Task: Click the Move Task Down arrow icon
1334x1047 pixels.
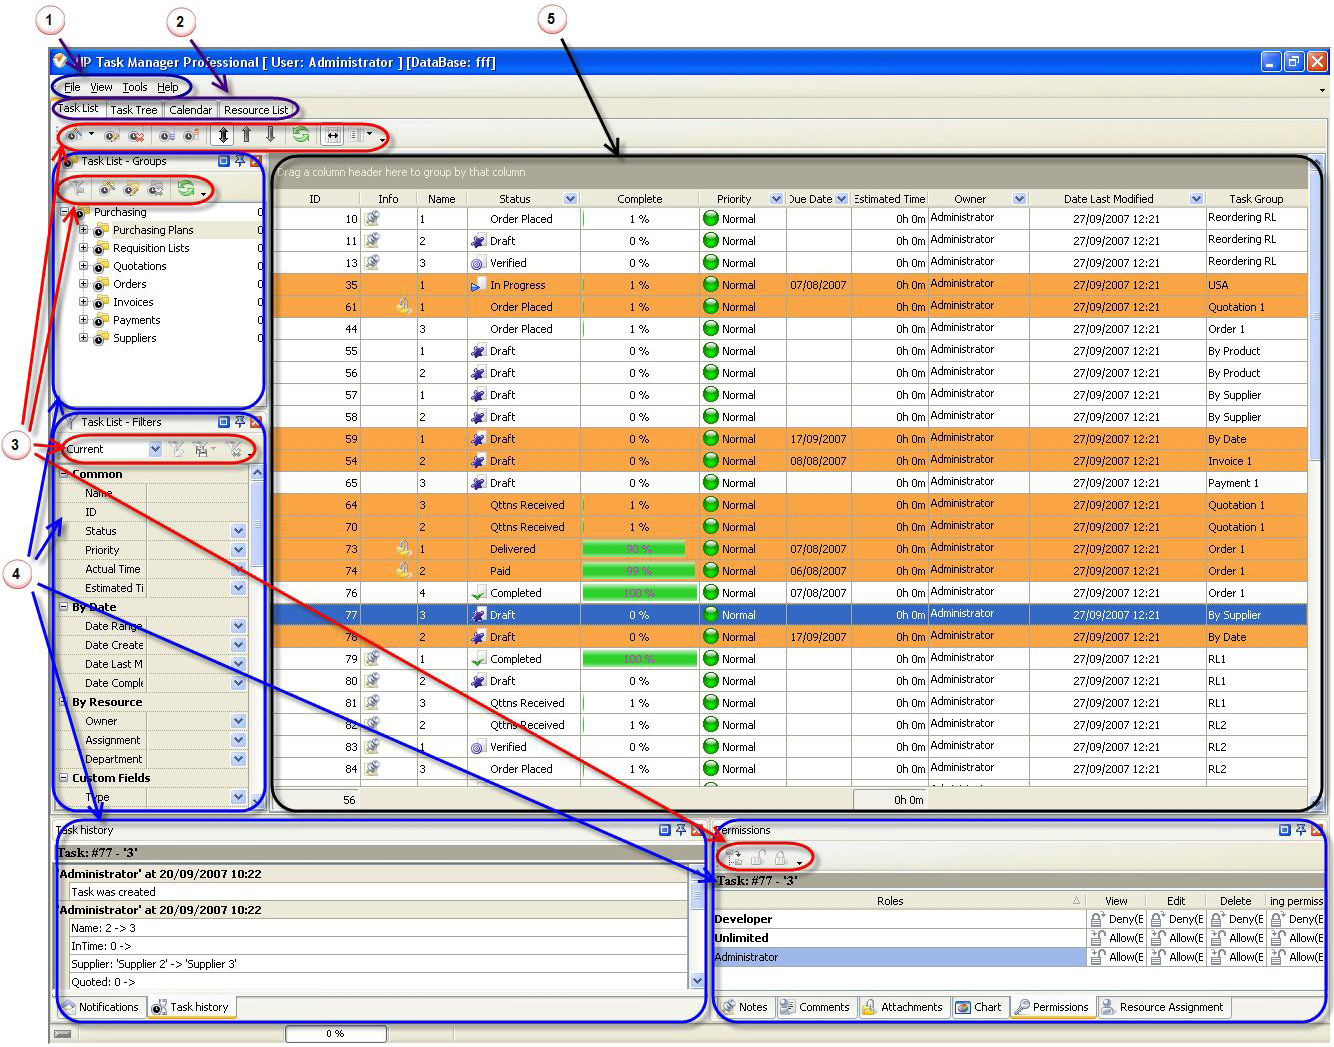Action: tap(270, 134)
